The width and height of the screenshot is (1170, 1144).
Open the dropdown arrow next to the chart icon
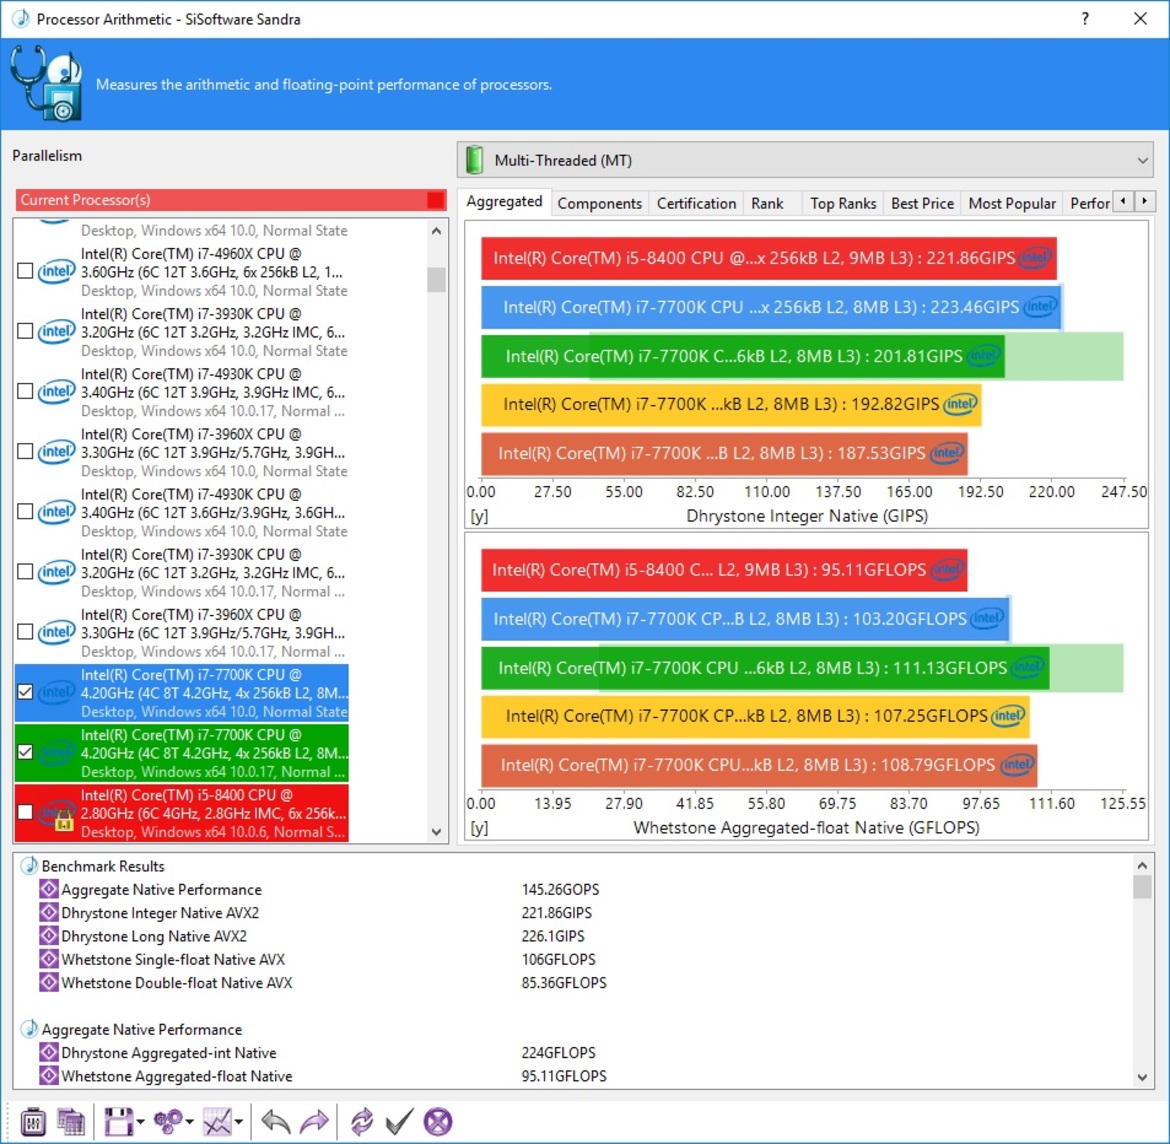(x=239, y=1122)
